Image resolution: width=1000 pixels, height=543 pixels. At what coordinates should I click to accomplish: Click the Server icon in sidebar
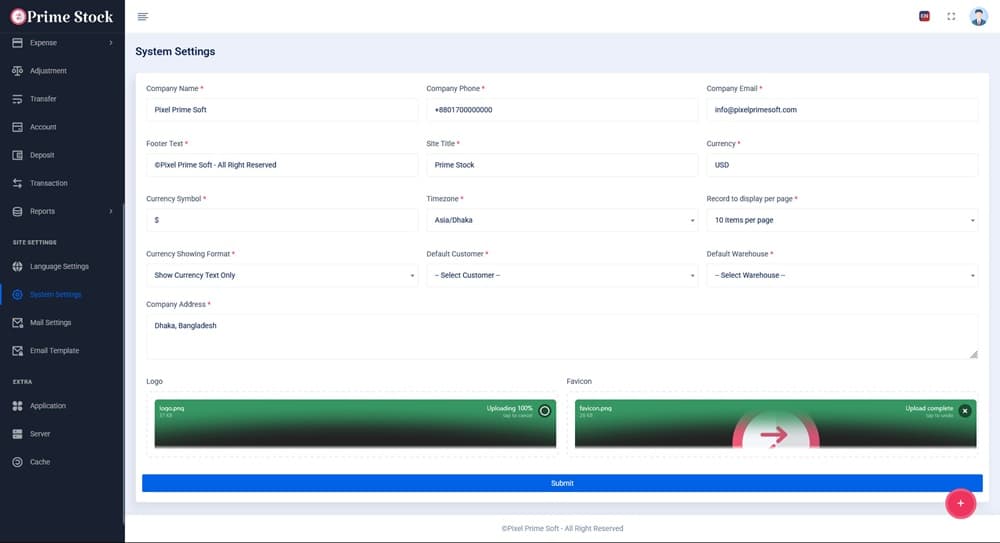[x=17, y=434]
